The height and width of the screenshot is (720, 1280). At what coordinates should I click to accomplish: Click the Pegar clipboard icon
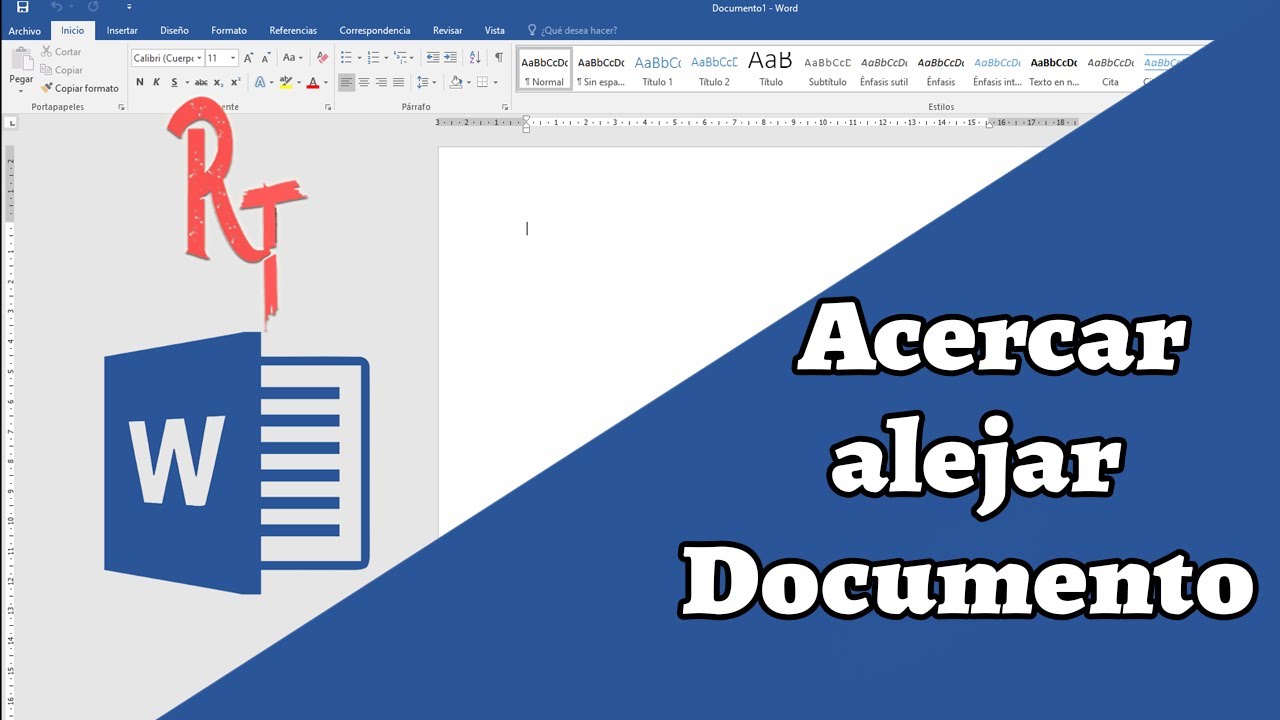coord(21,58)
